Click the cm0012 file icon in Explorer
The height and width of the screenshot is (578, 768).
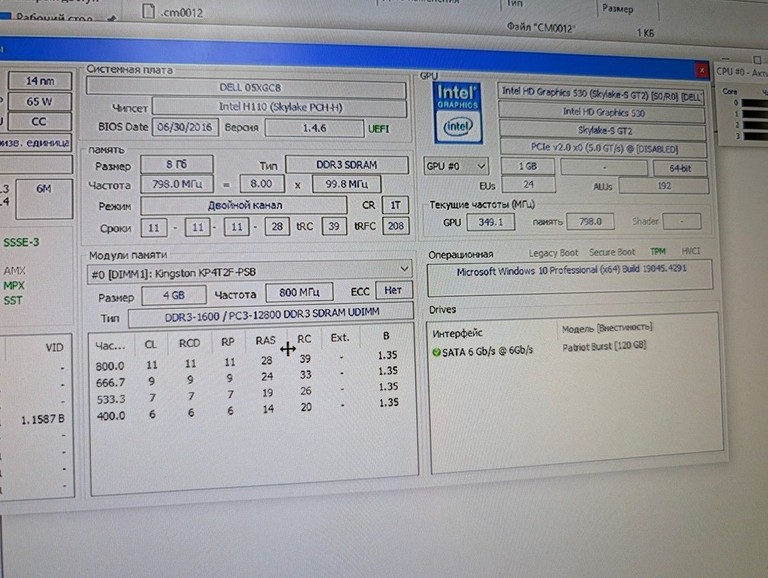(148, 11)
